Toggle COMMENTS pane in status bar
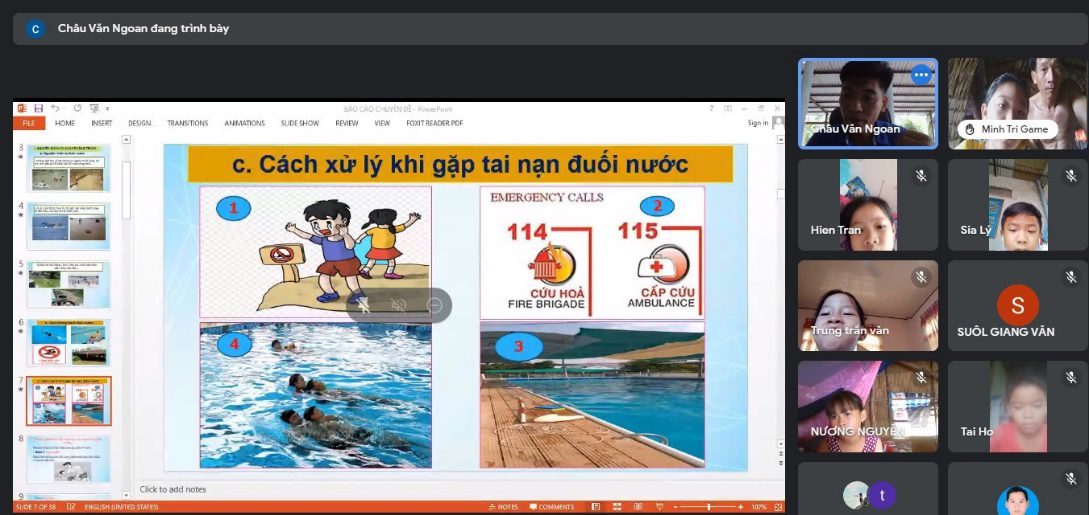 tap(551, 507)
